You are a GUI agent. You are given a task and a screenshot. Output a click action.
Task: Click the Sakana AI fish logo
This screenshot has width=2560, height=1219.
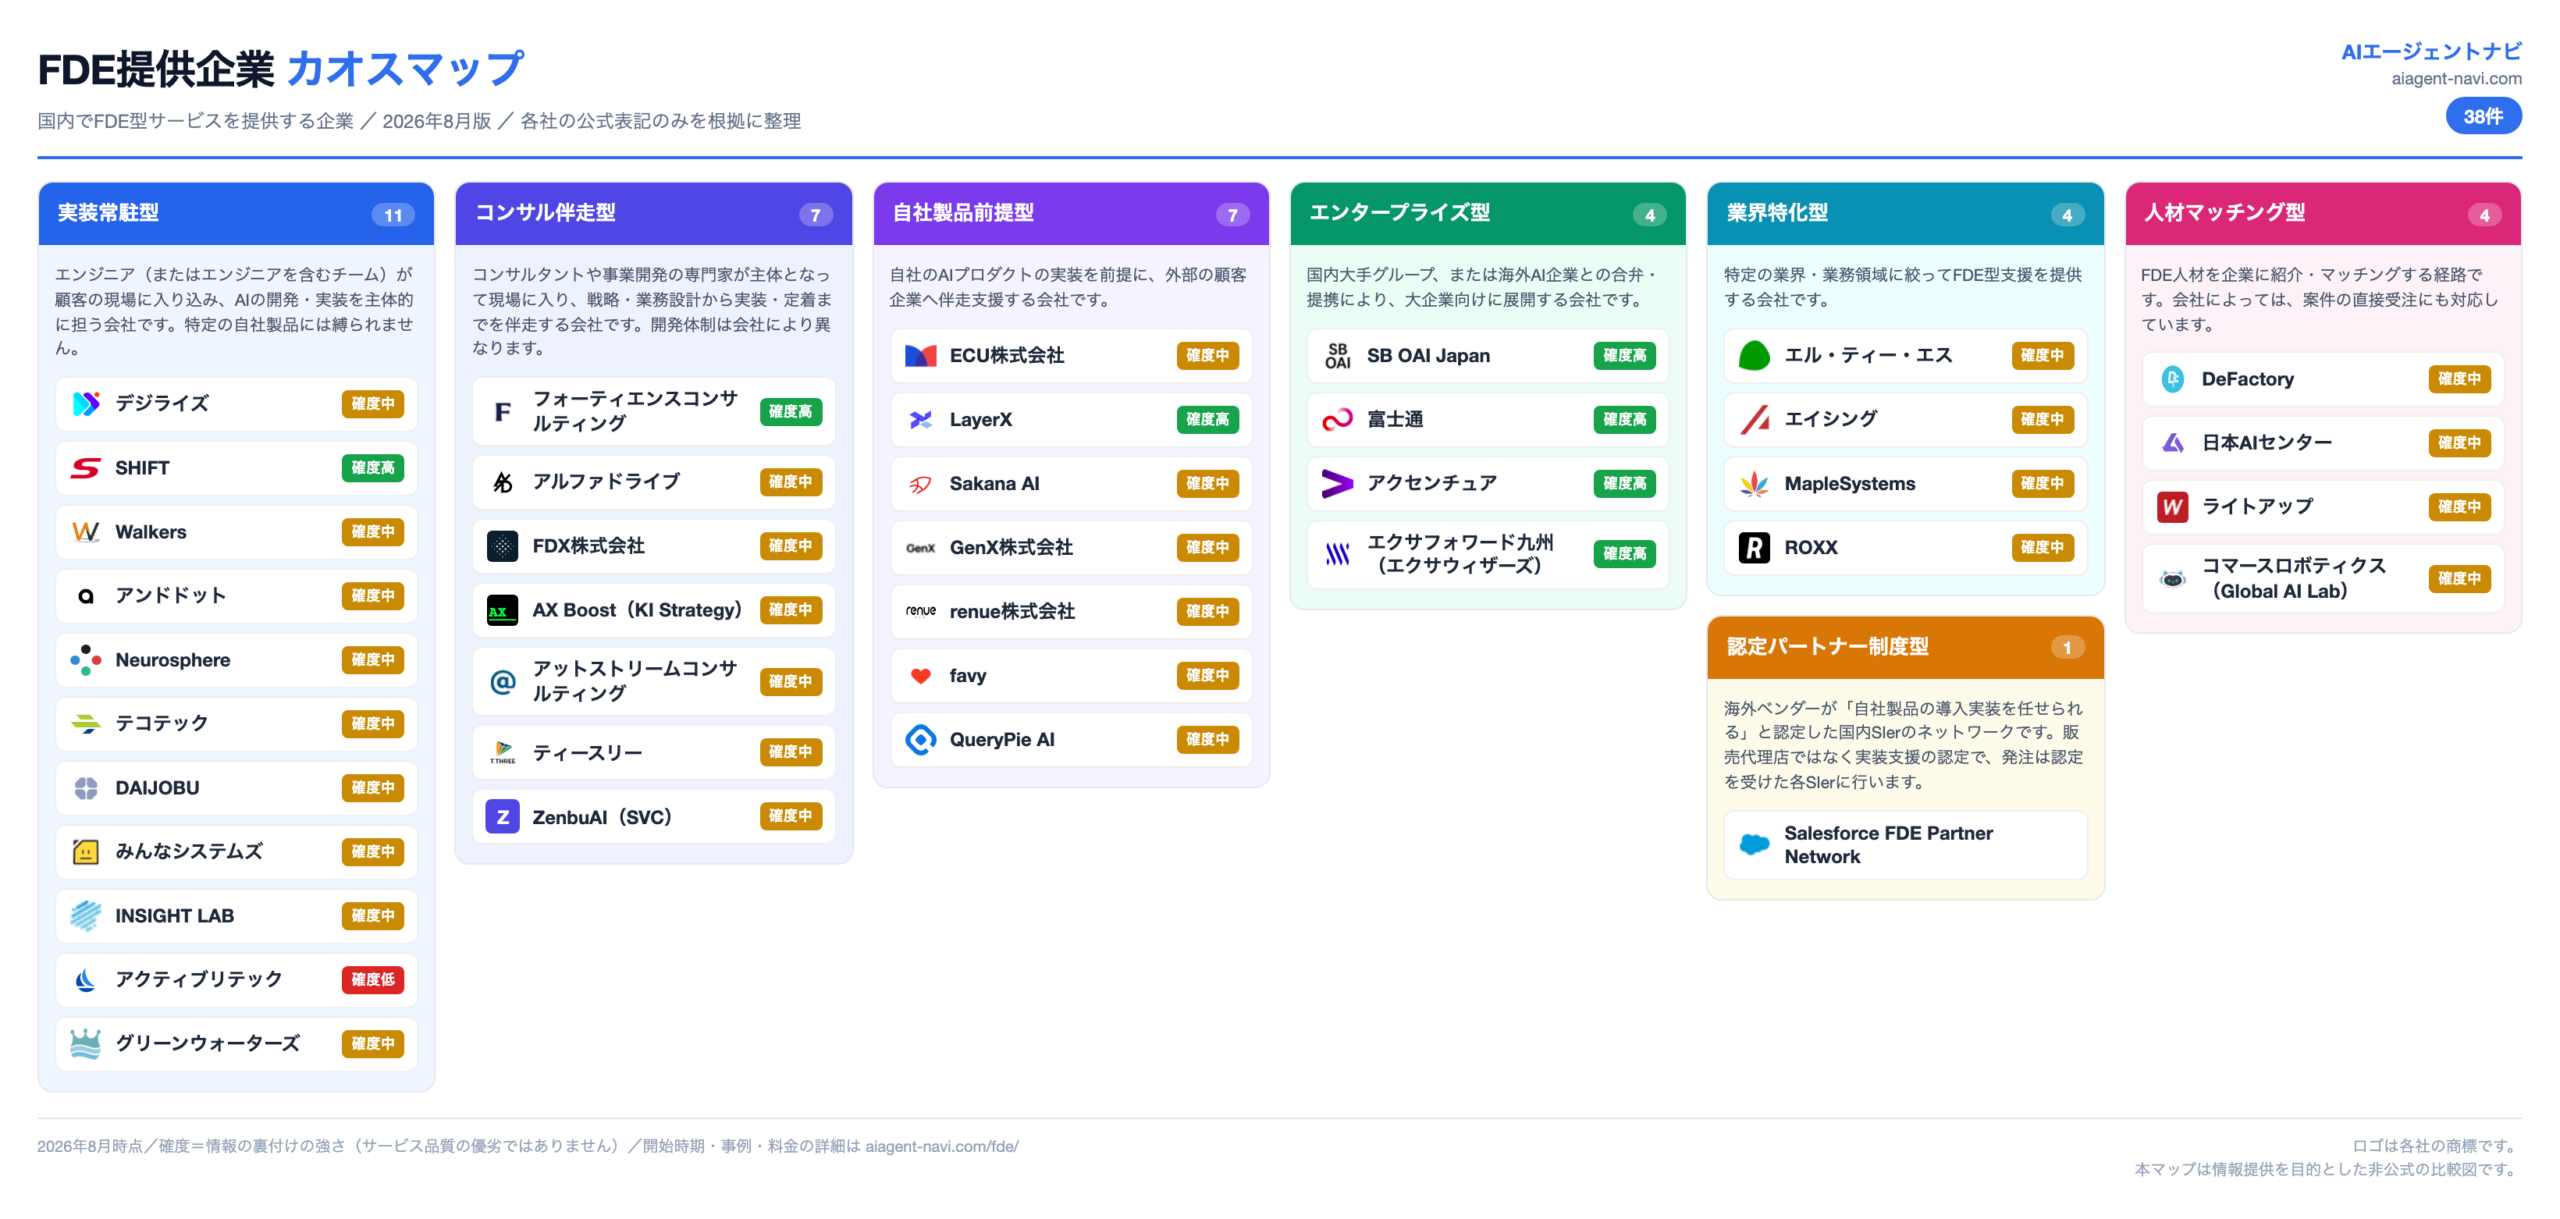click(920, 484)
